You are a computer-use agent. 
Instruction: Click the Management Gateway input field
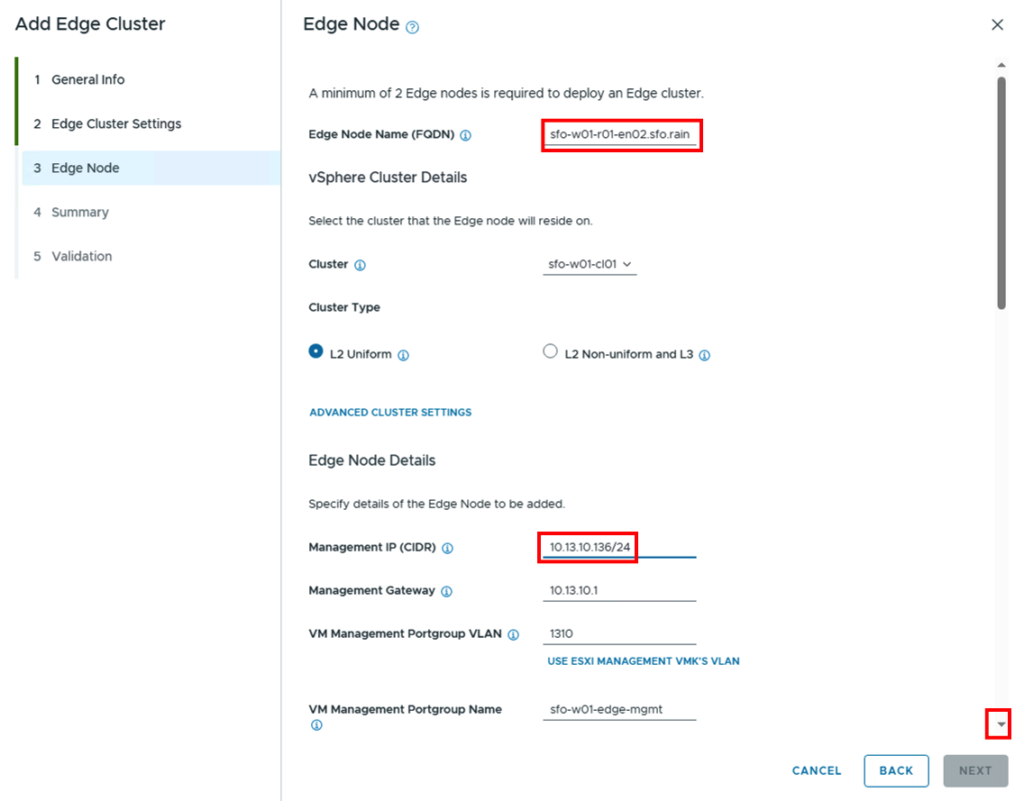tap(619, 590)
